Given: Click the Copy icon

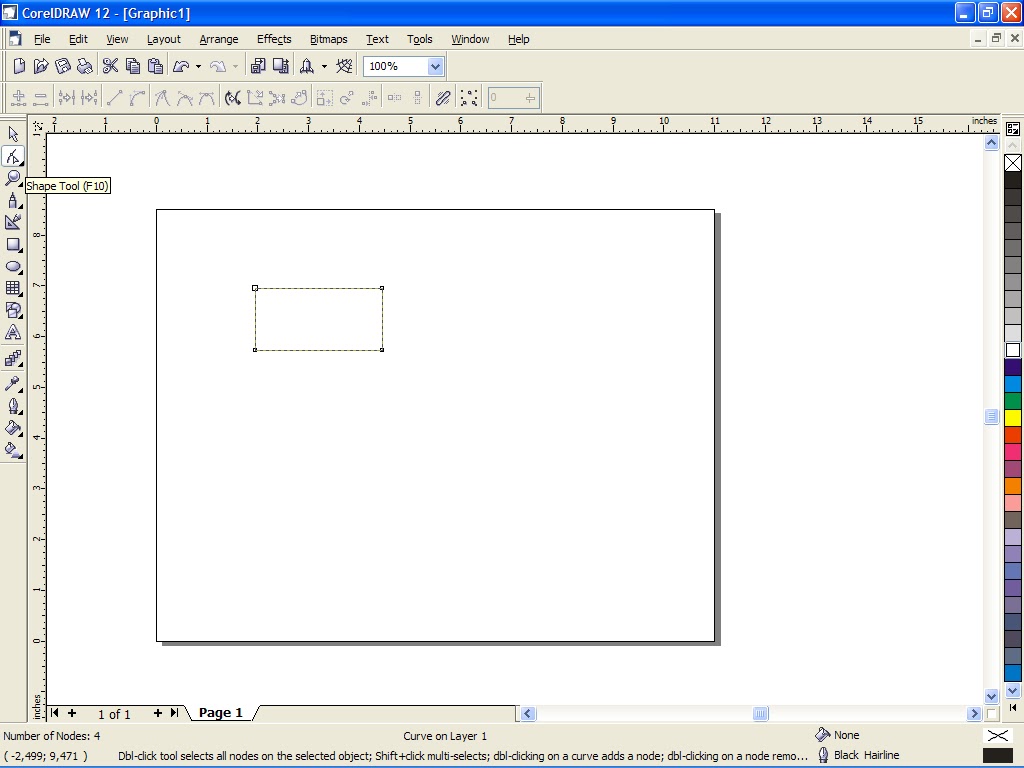Looking at the screenshot, I should pos(133,66).
